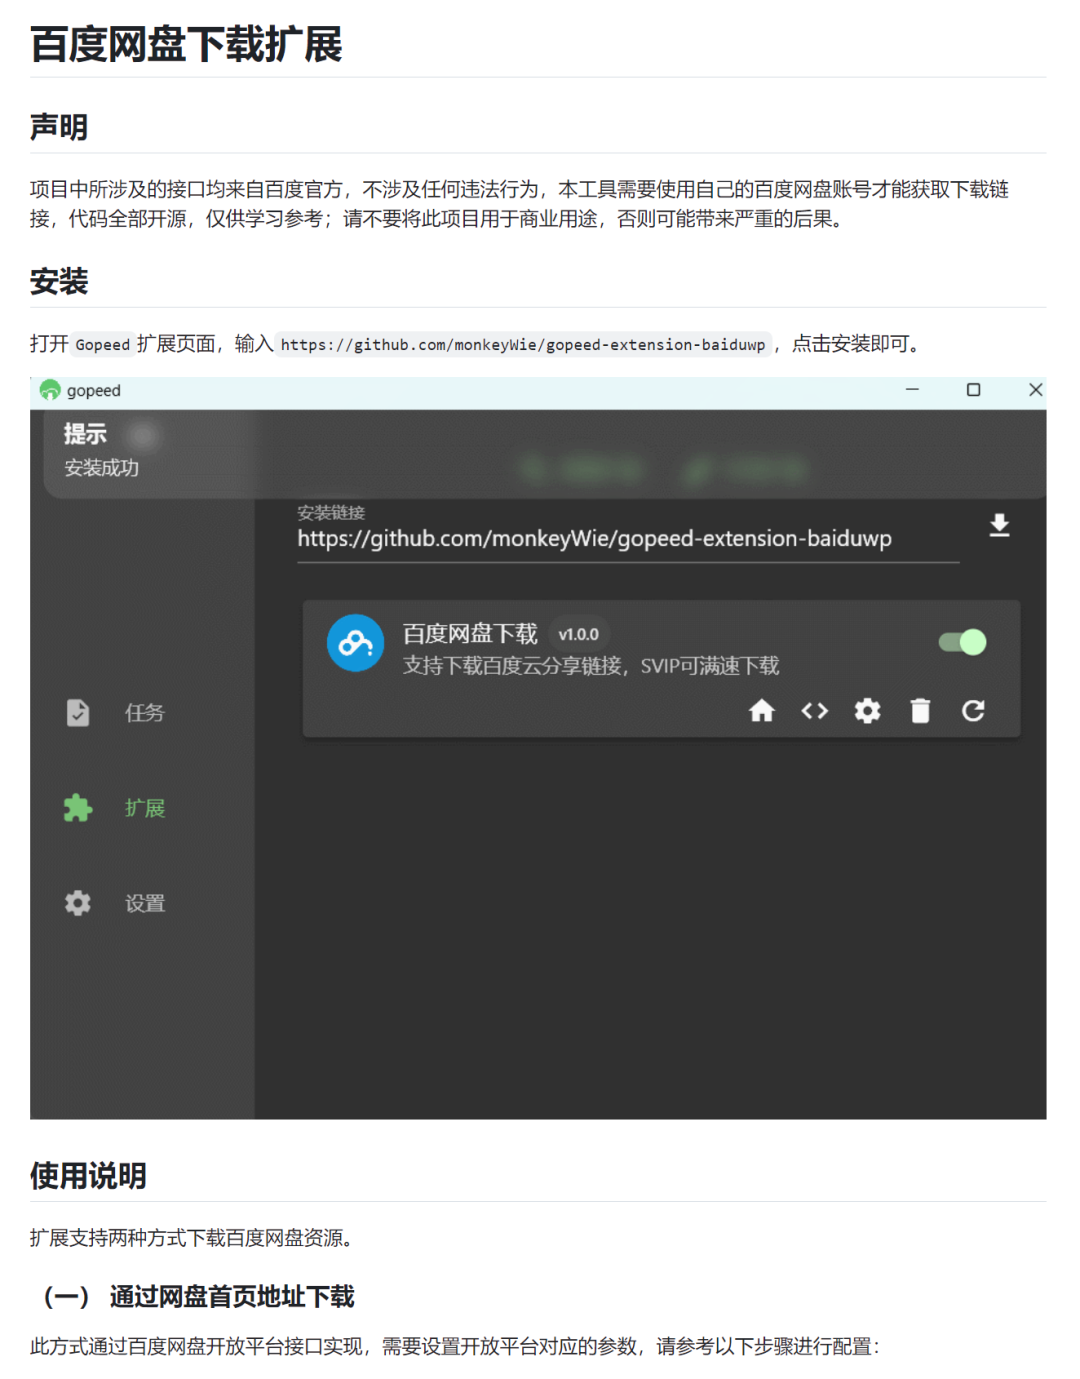
Task: Minimize the gopeed window
Action: tap(912, 390)
